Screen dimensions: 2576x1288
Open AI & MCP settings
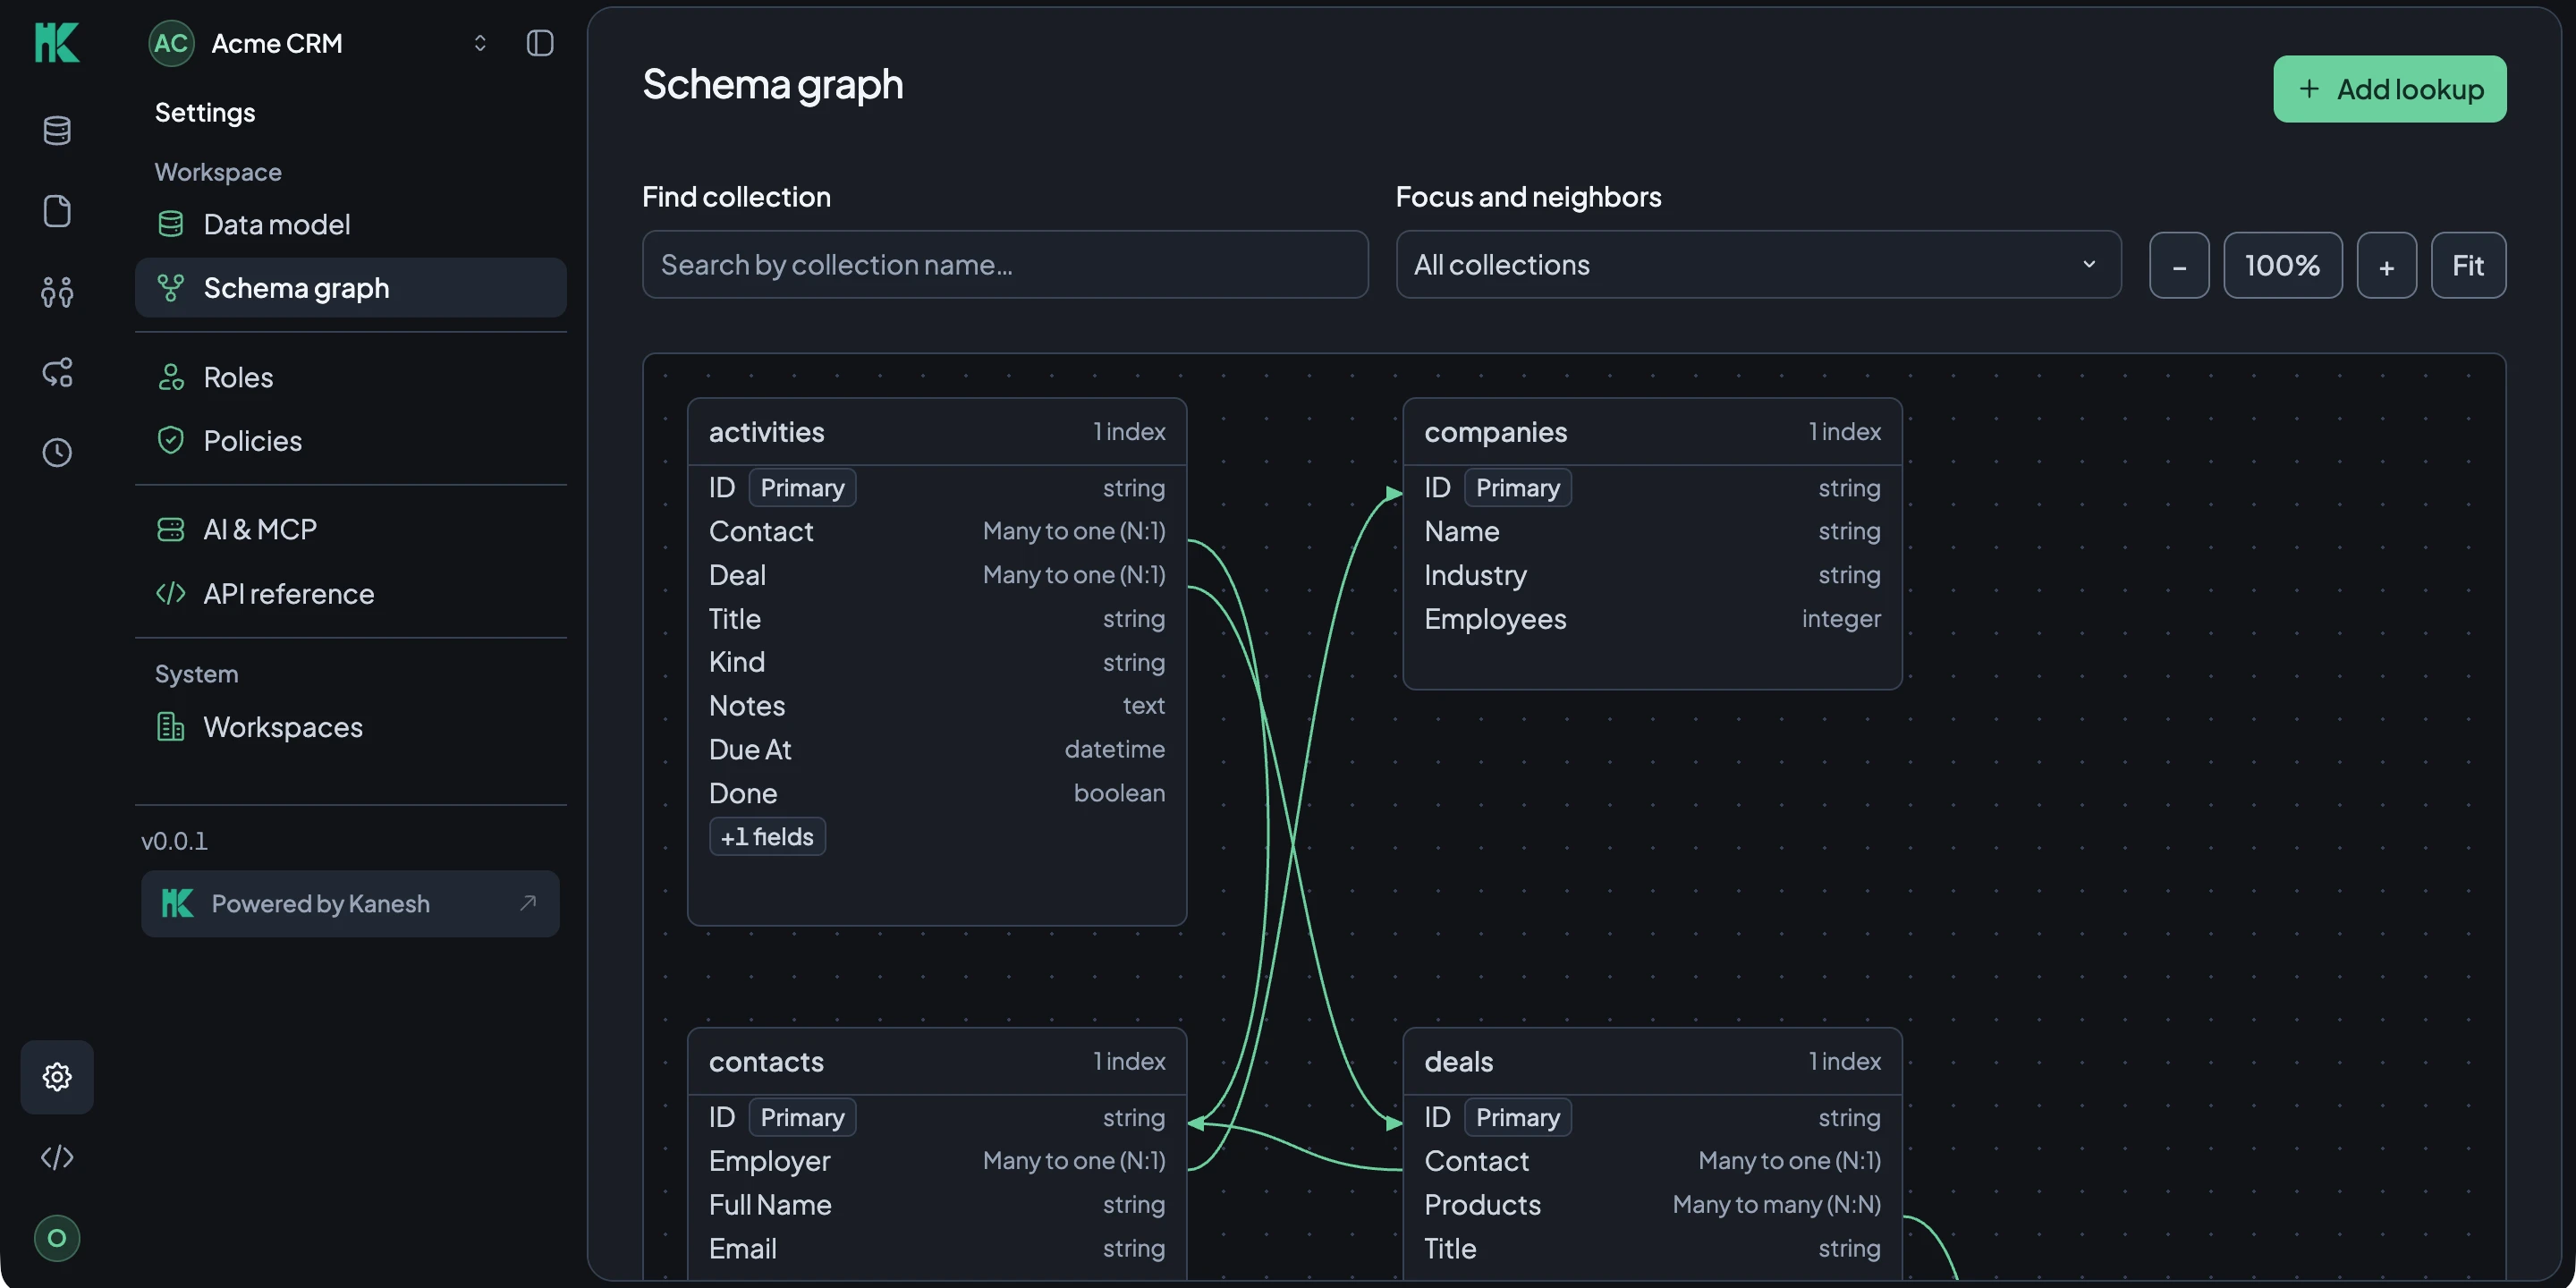tap(351, 529)
